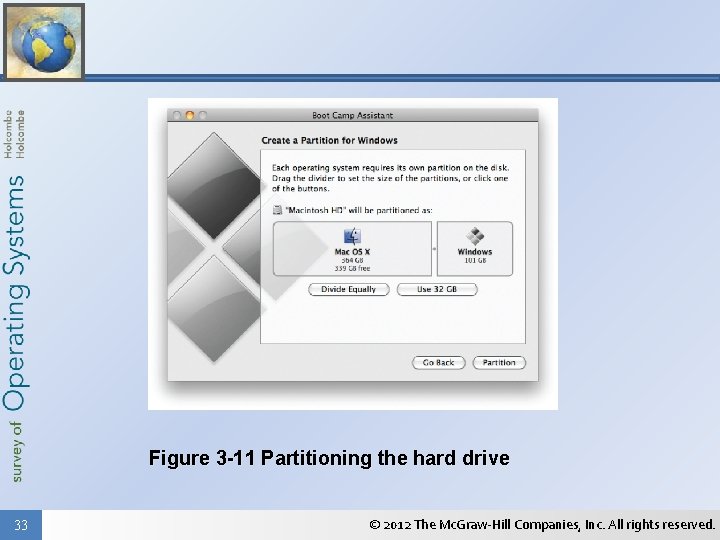Click the zoom button in title bar

pyautogui.click(x=202, y=115)
